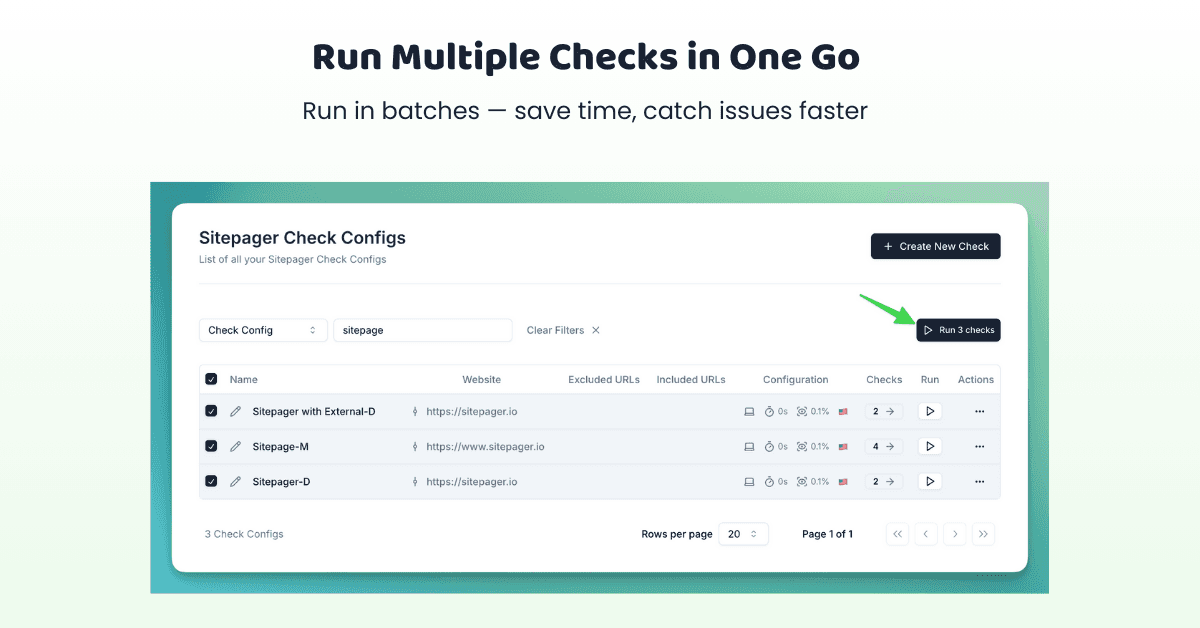This screenshot has width=1200, height=628.
Task: Click the flag icon in the Sitepage-M row
Action: point(842,446)
